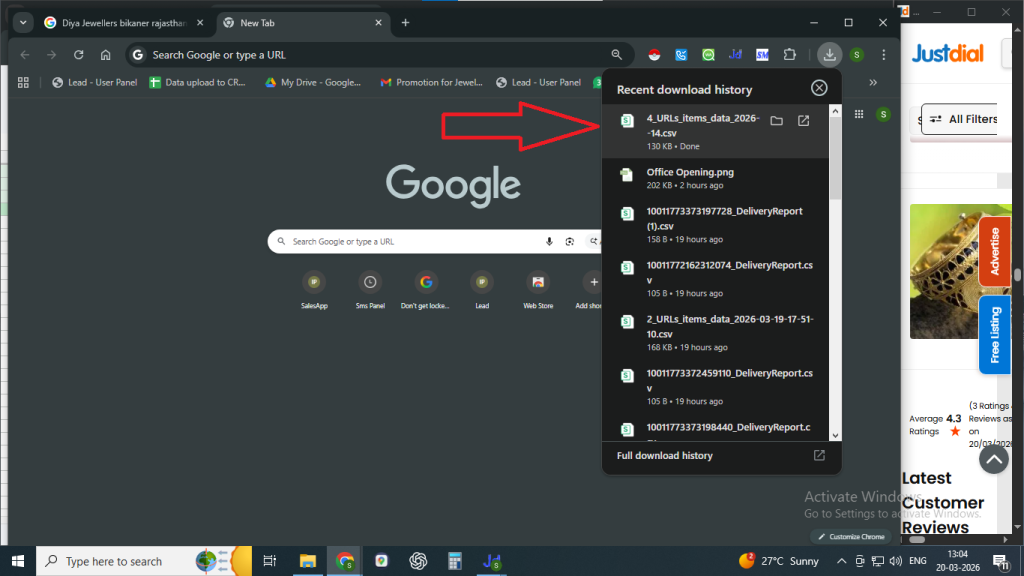1024x576 pixels.
Task: Reload the current page
Action: (x=79, y=55)
